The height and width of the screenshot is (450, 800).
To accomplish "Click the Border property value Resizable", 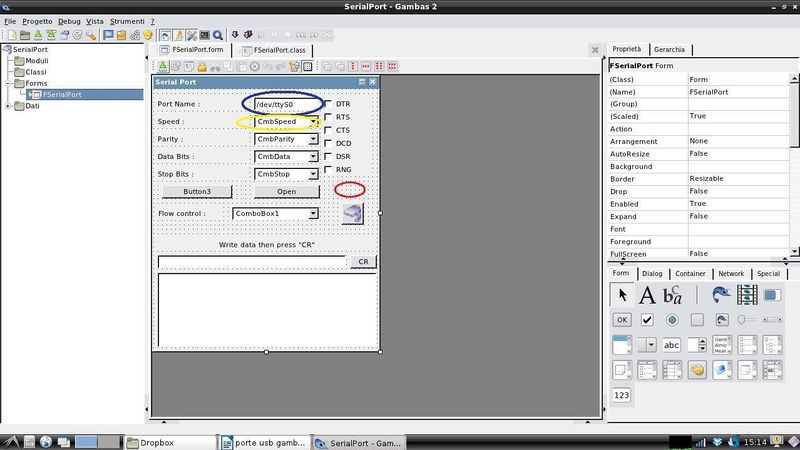I will click(738, 179).
